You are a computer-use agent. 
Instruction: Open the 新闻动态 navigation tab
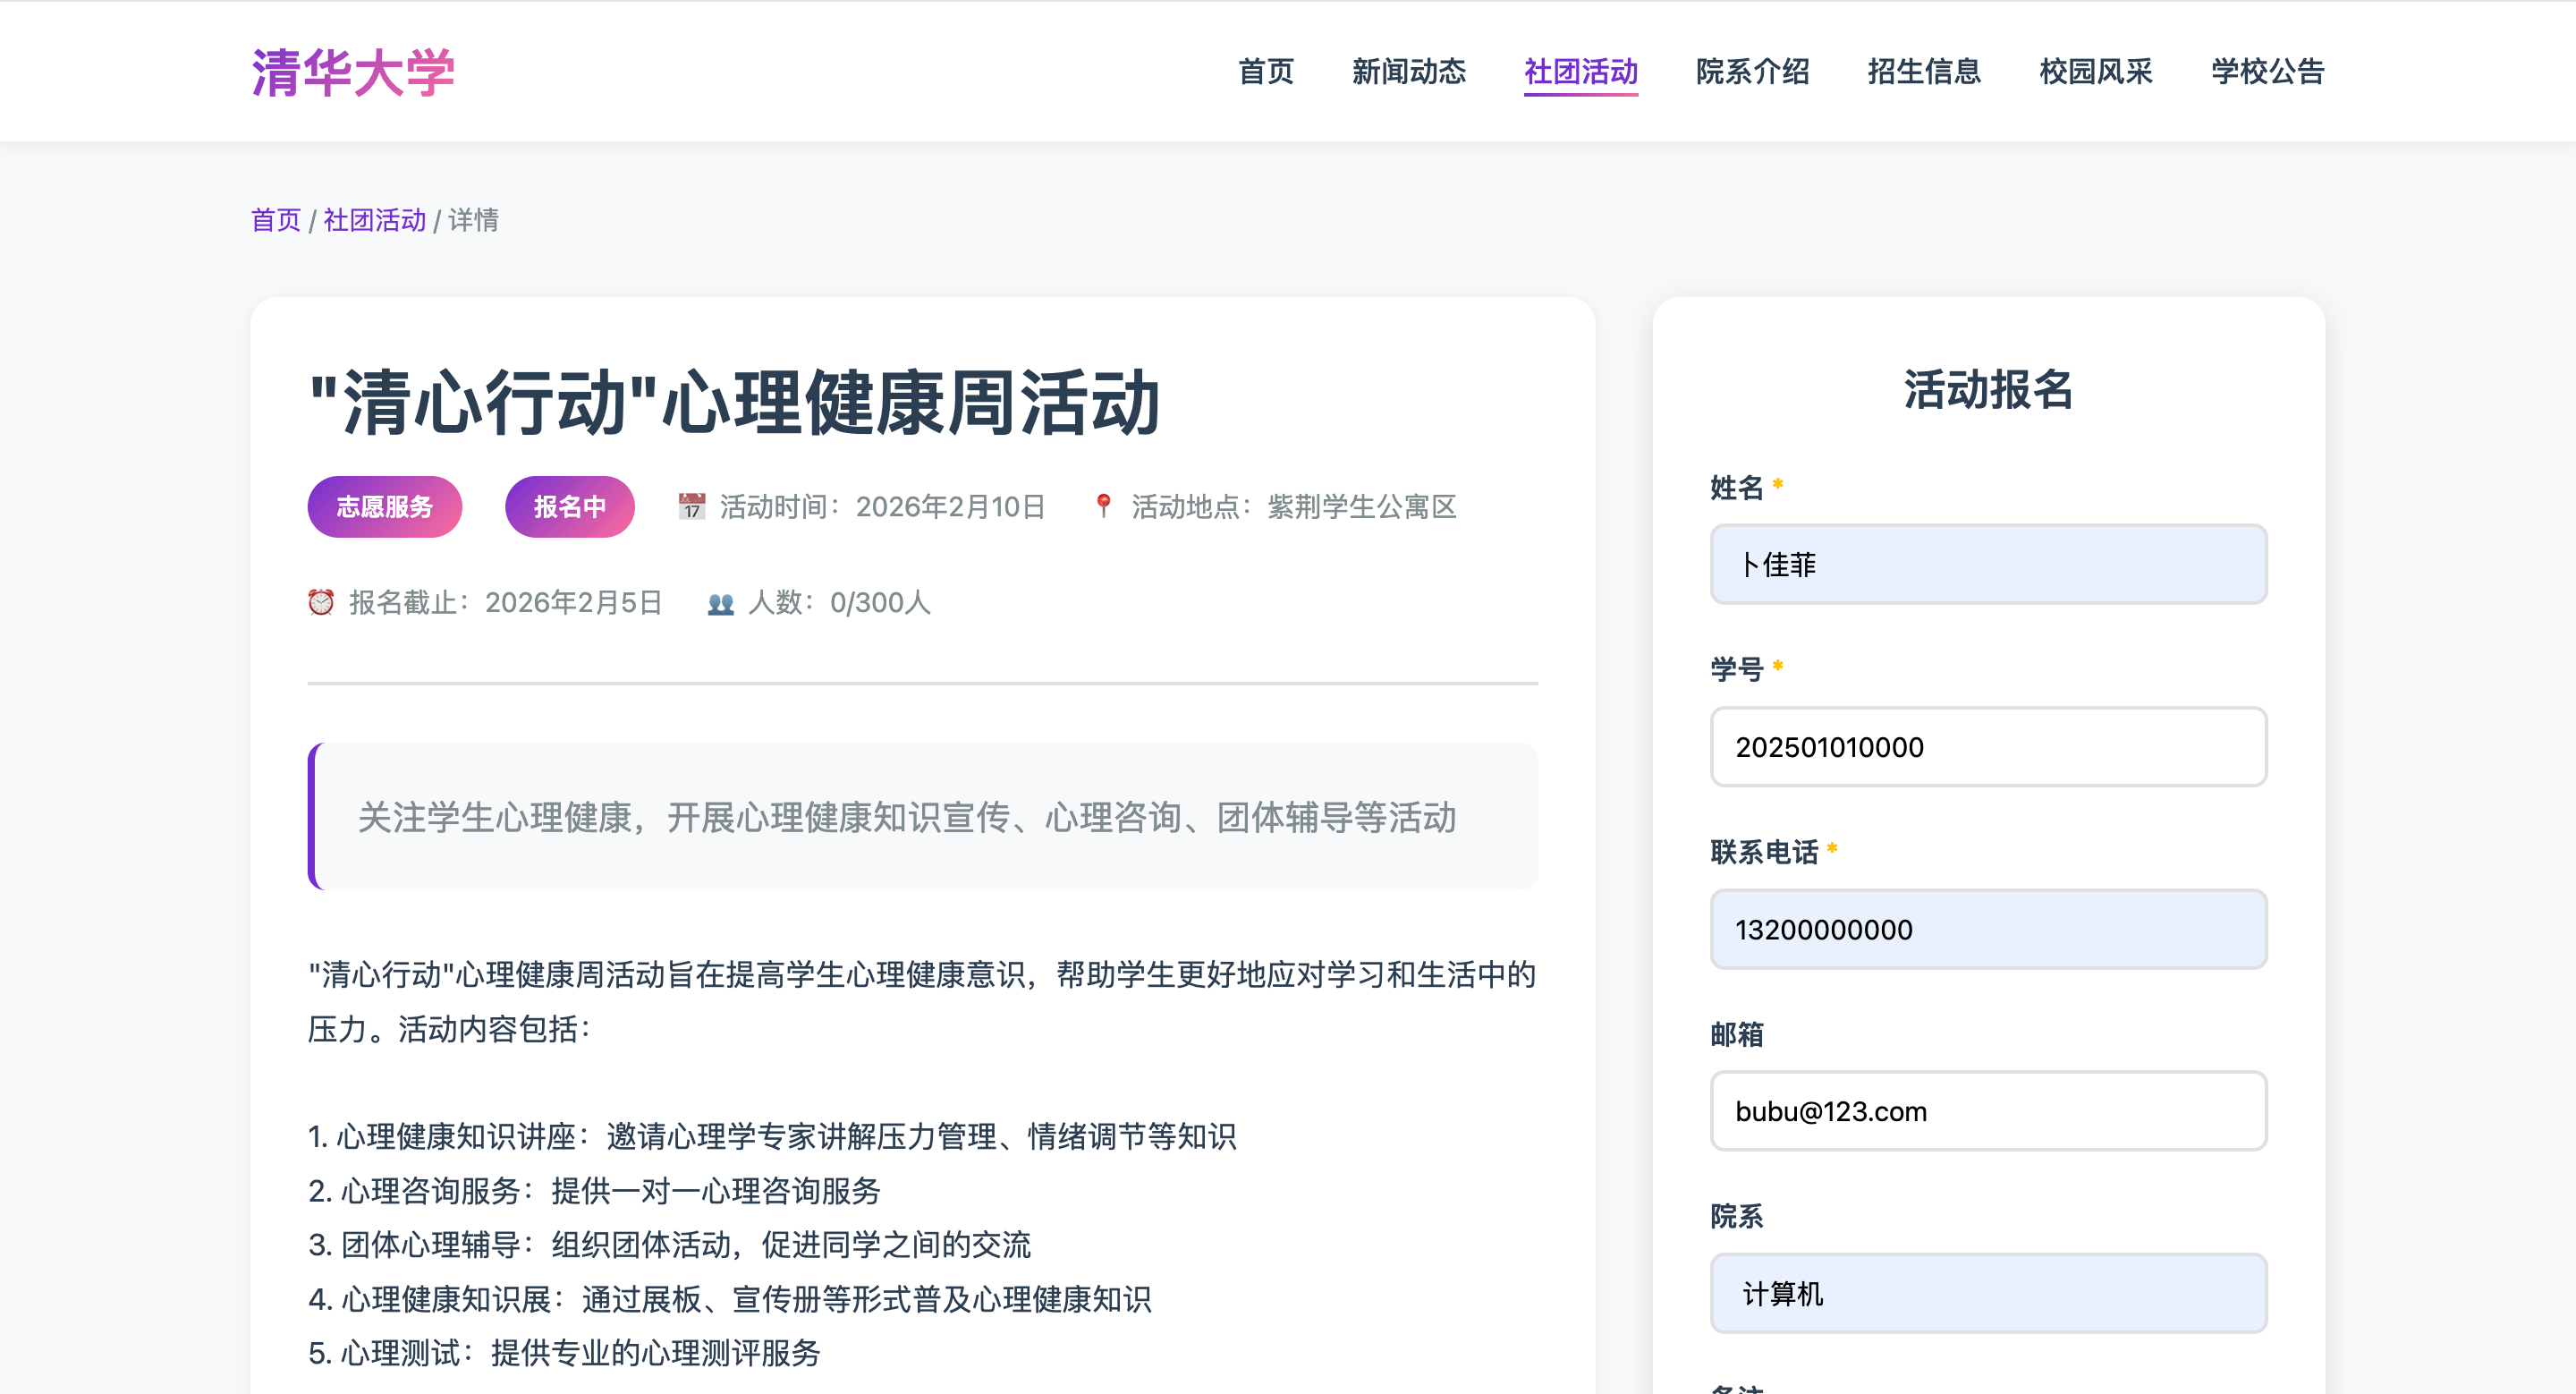[1408, 72]
